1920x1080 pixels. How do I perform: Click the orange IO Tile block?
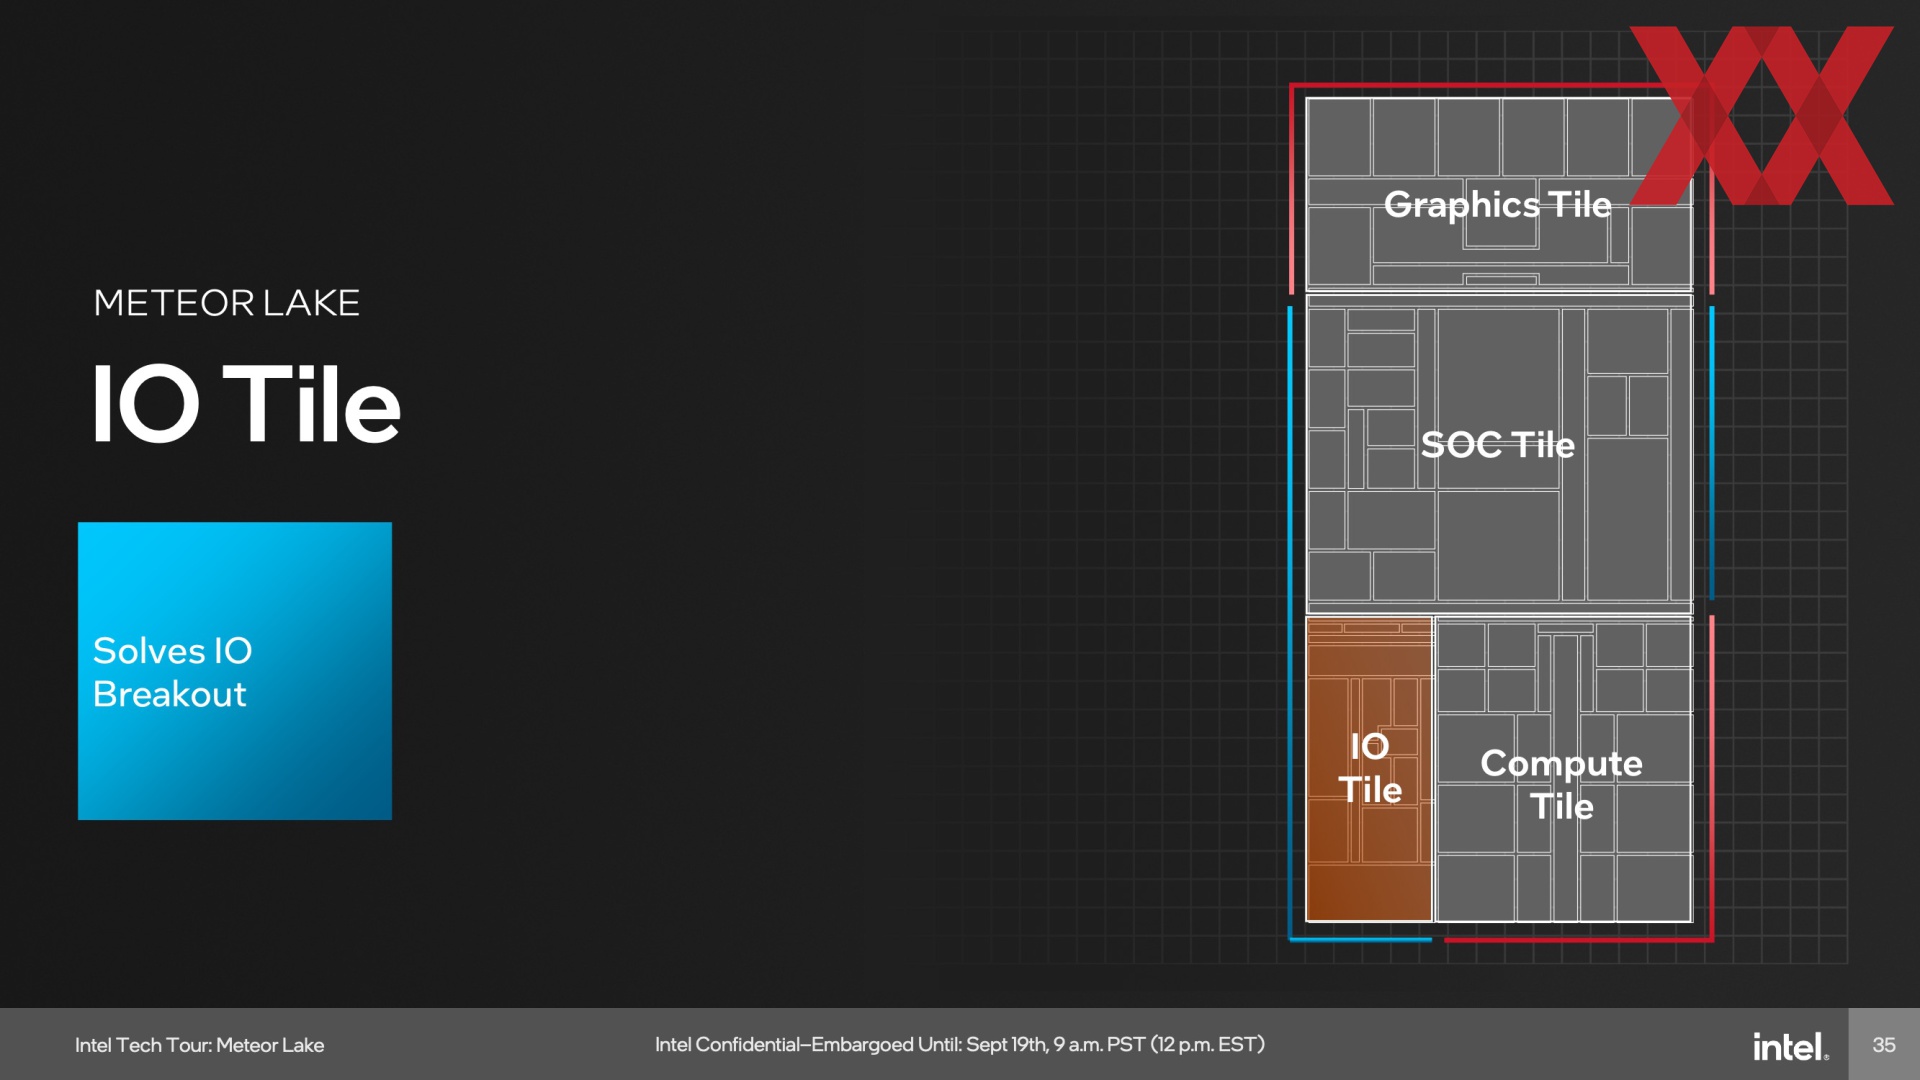(x=1369, y=769)
